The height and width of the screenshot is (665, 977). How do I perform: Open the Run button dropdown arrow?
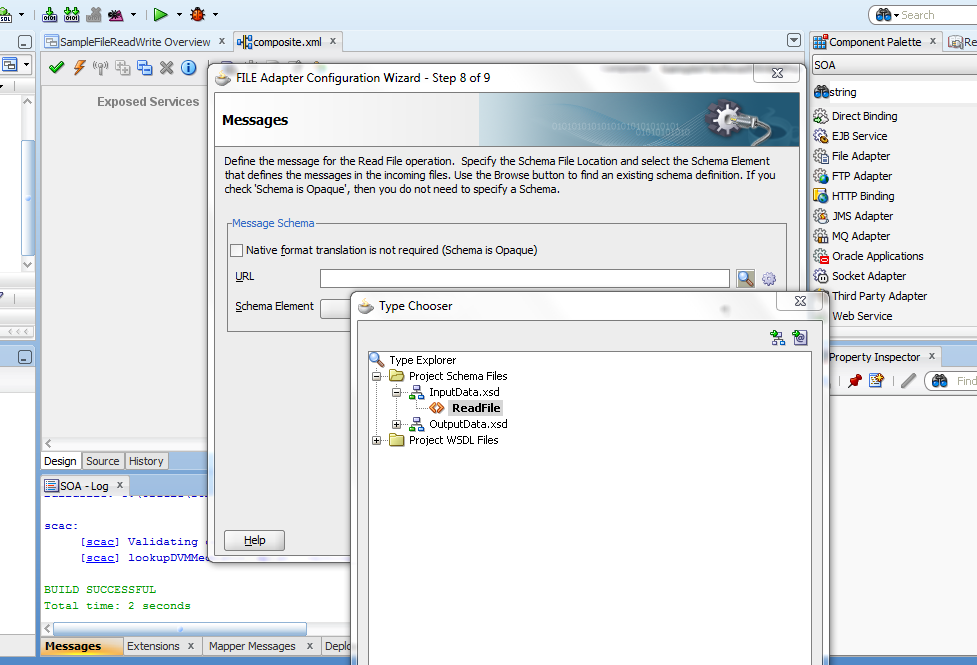(x=179, y=14)
